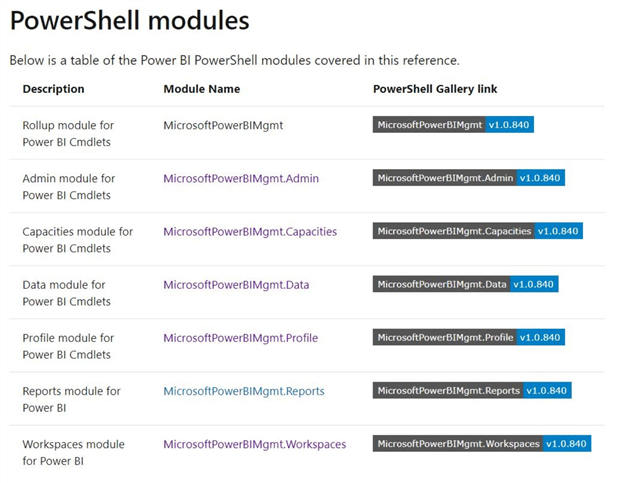Click the Module Name column header
Image resolution: width=634 pixels, height=483 pixels.
[x=201, y=89]
